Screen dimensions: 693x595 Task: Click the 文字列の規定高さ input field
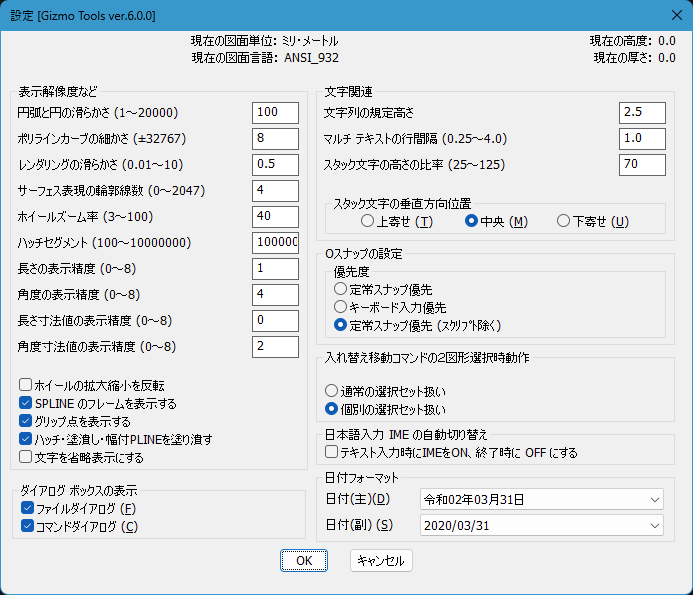[642, 112]
